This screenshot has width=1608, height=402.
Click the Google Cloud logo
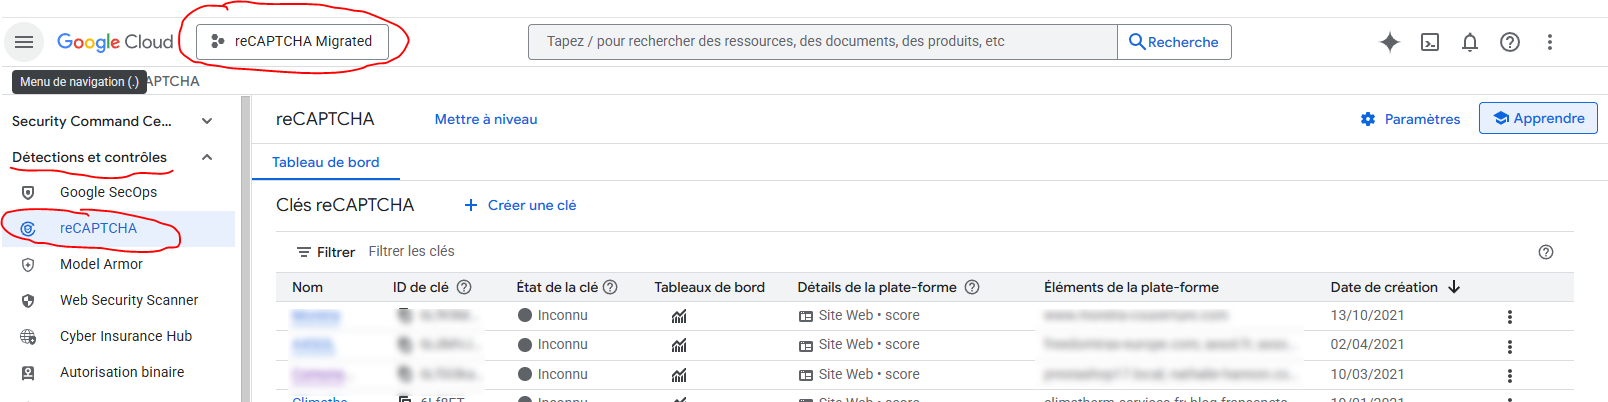[x=115, y=42]
